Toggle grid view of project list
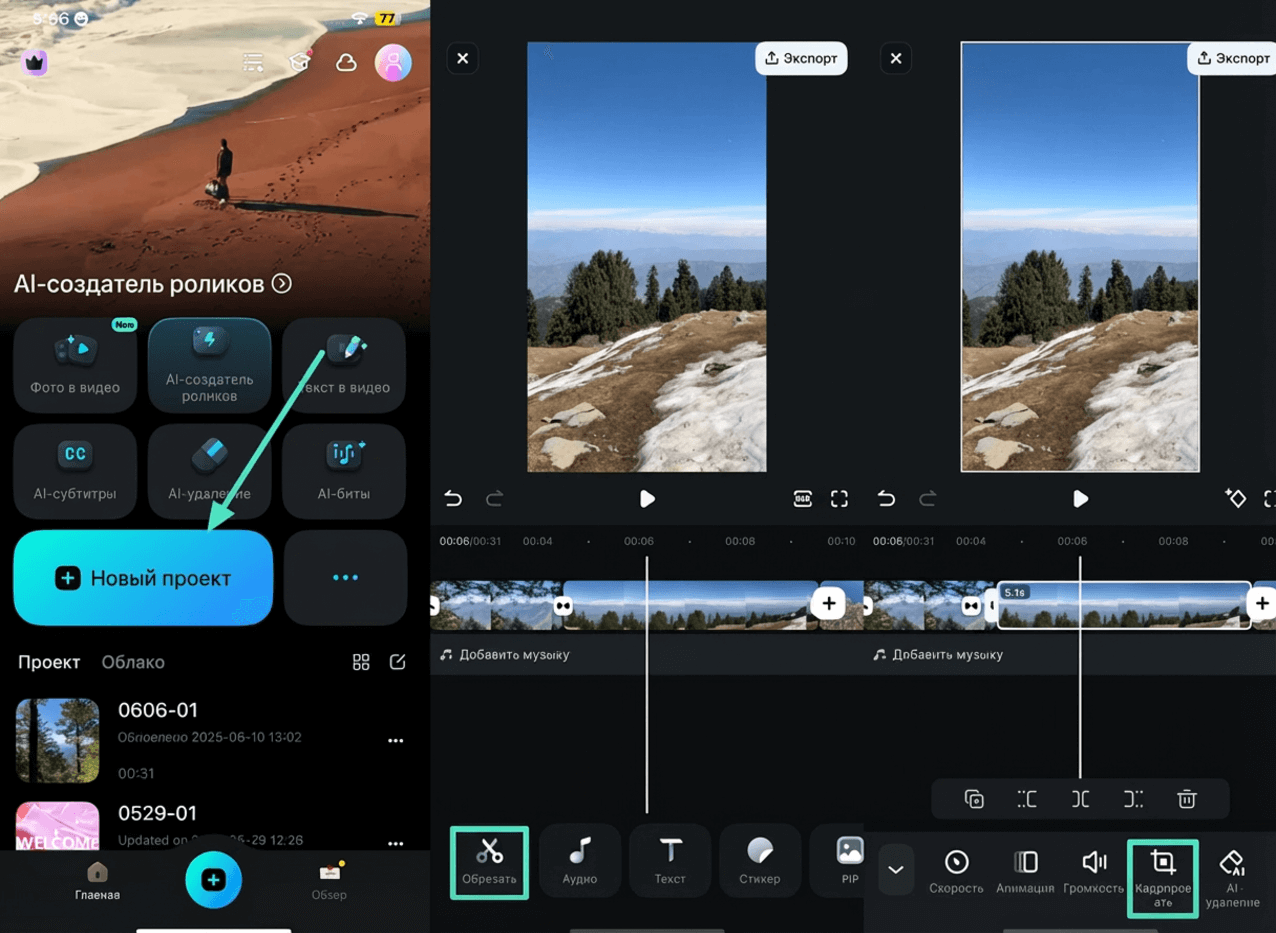The width and height of the screenshot is (1276, 933). 361,662
